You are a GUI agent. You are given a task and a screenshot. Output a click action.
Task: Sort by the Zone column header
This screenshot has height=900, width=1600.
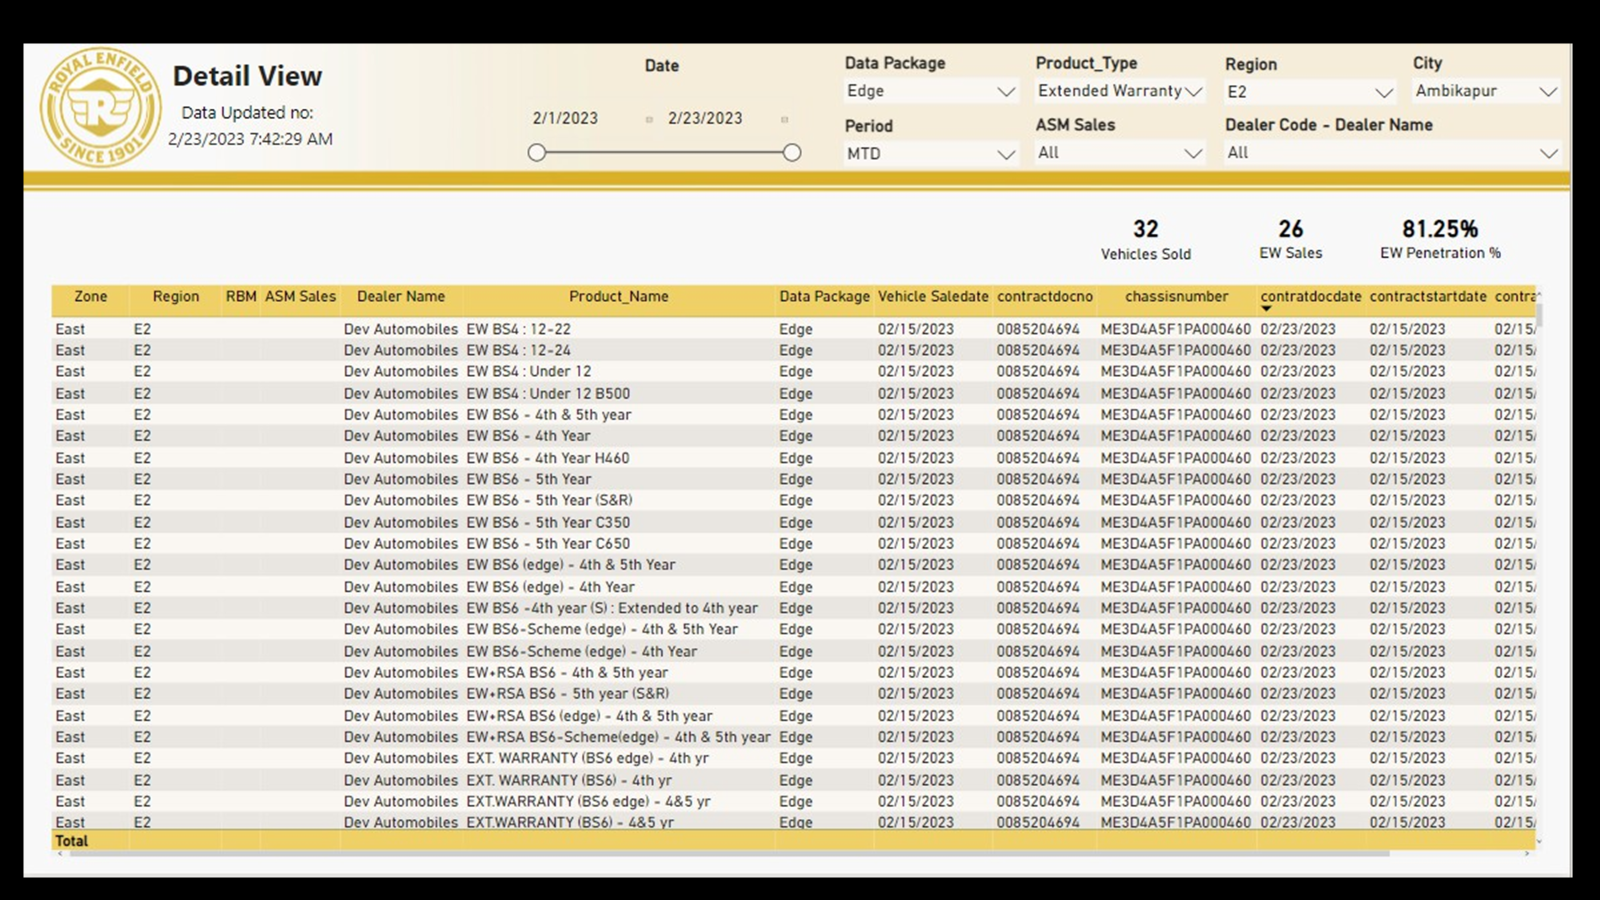click(x=90, y=297)
